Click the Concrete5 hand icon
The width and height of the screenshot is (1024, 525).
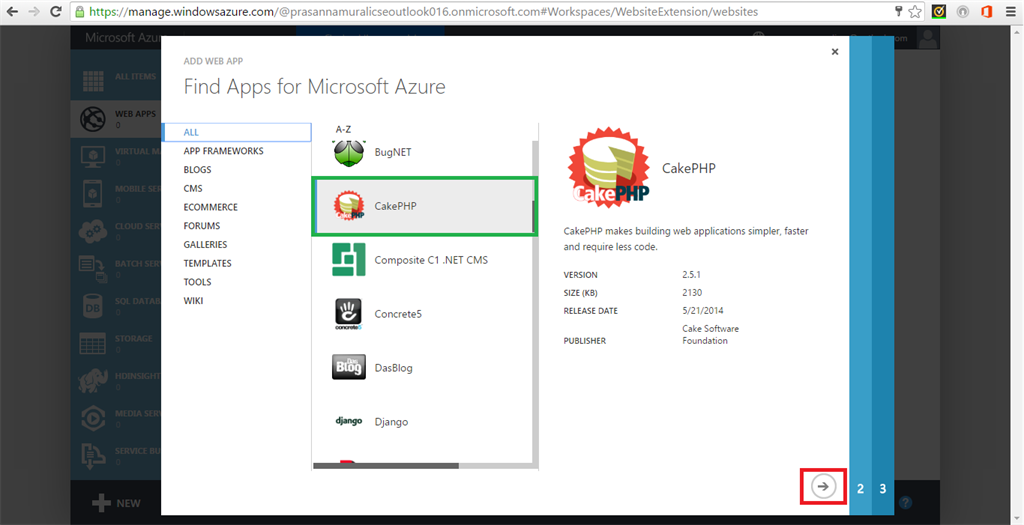[349, 314]
